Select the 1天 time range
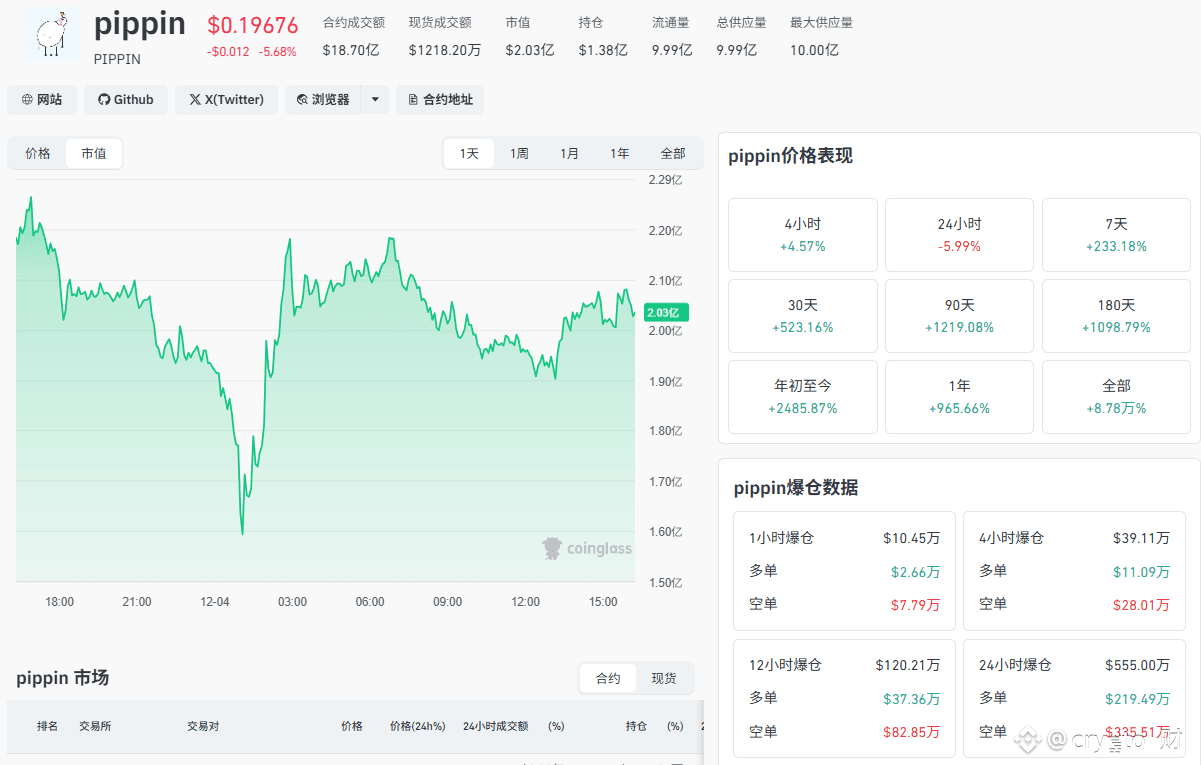The width and height of the screenshot is (1201, 765). (469, 154)
